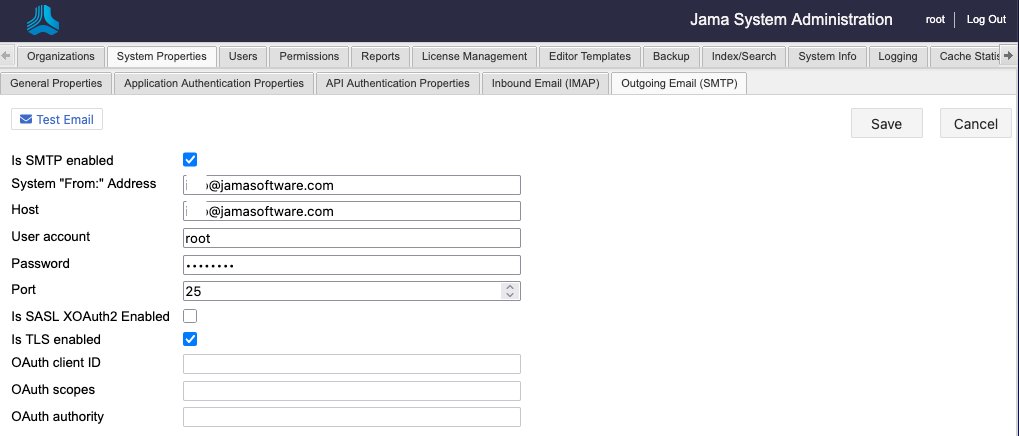
Task: Open the Cache Statistics tab
Action: [x=966, y=57]
